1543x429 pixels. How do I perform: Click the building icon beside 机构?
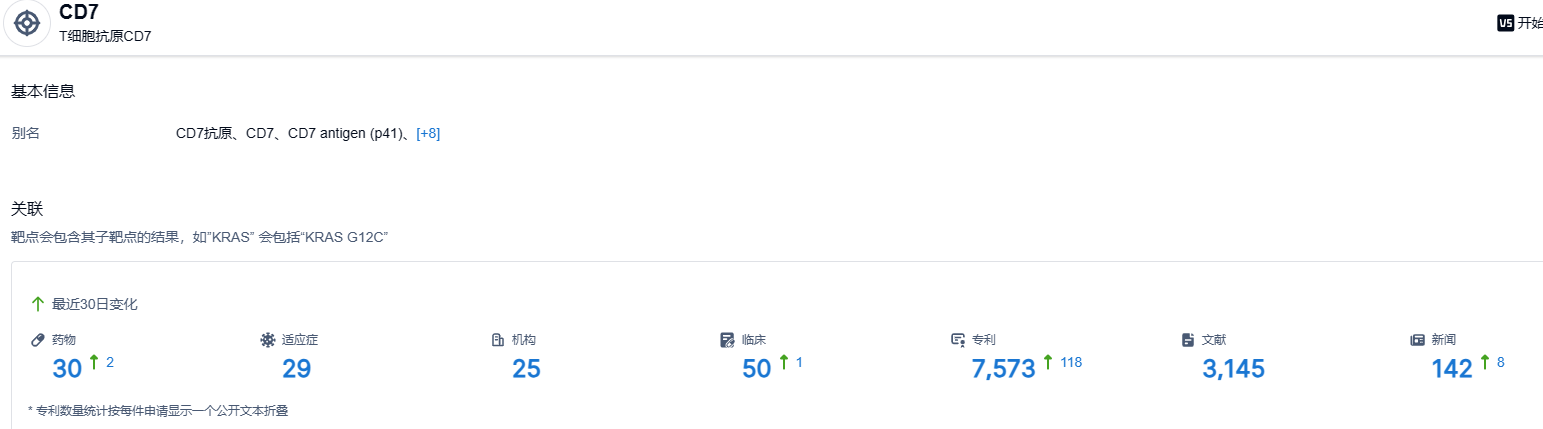[498, 340]
